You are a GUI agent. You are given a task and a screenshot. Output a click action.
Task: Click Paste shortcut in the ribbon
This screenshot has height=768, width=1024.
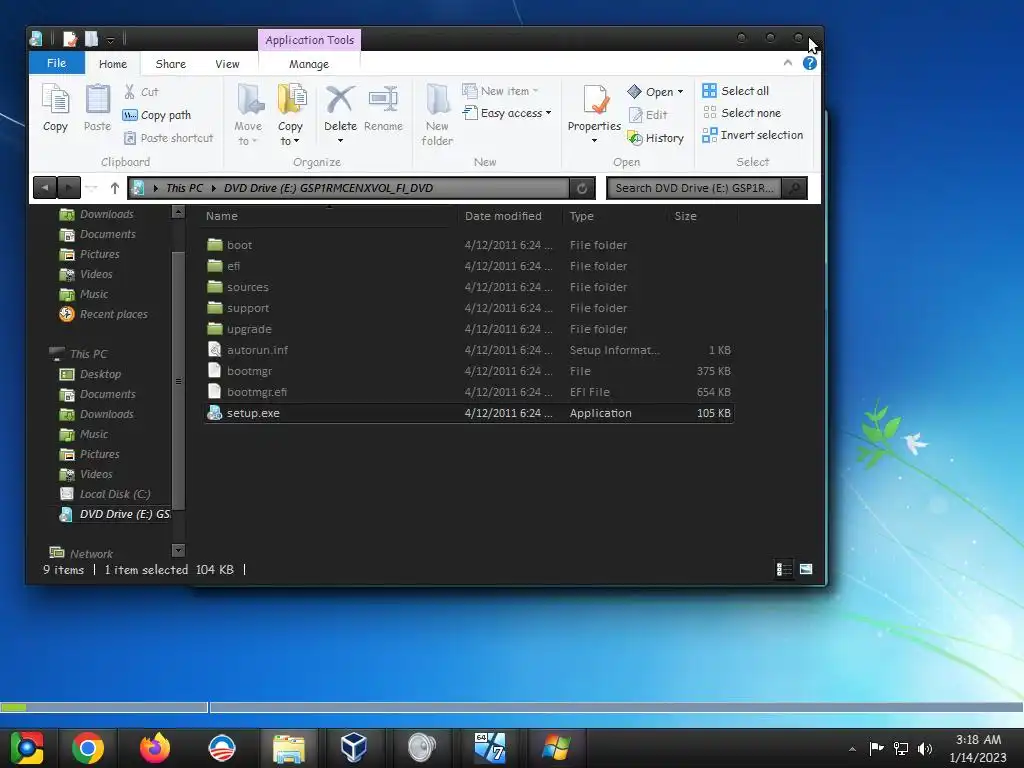point(168,138)
